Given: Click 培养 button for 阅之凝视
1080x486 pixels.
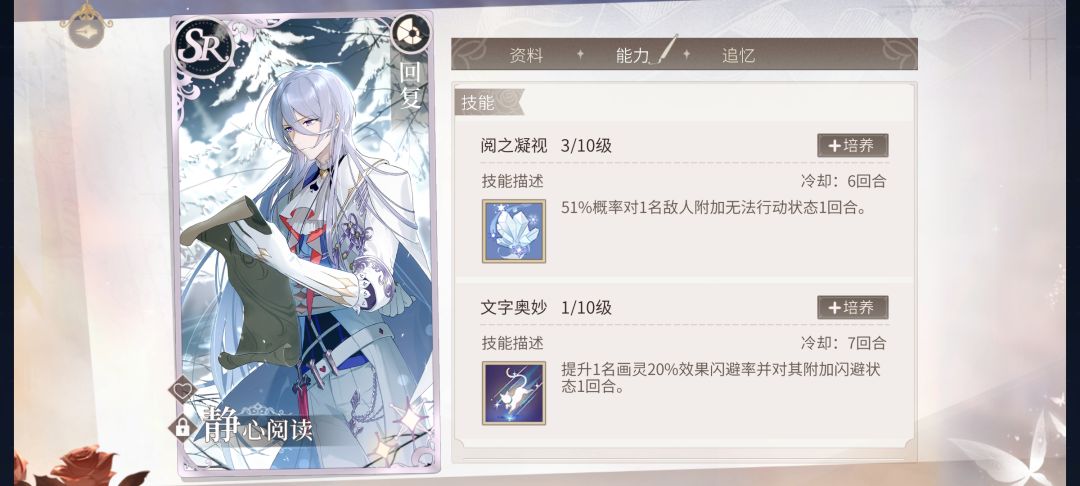Looking at the screenshot, I should point(853,145).
